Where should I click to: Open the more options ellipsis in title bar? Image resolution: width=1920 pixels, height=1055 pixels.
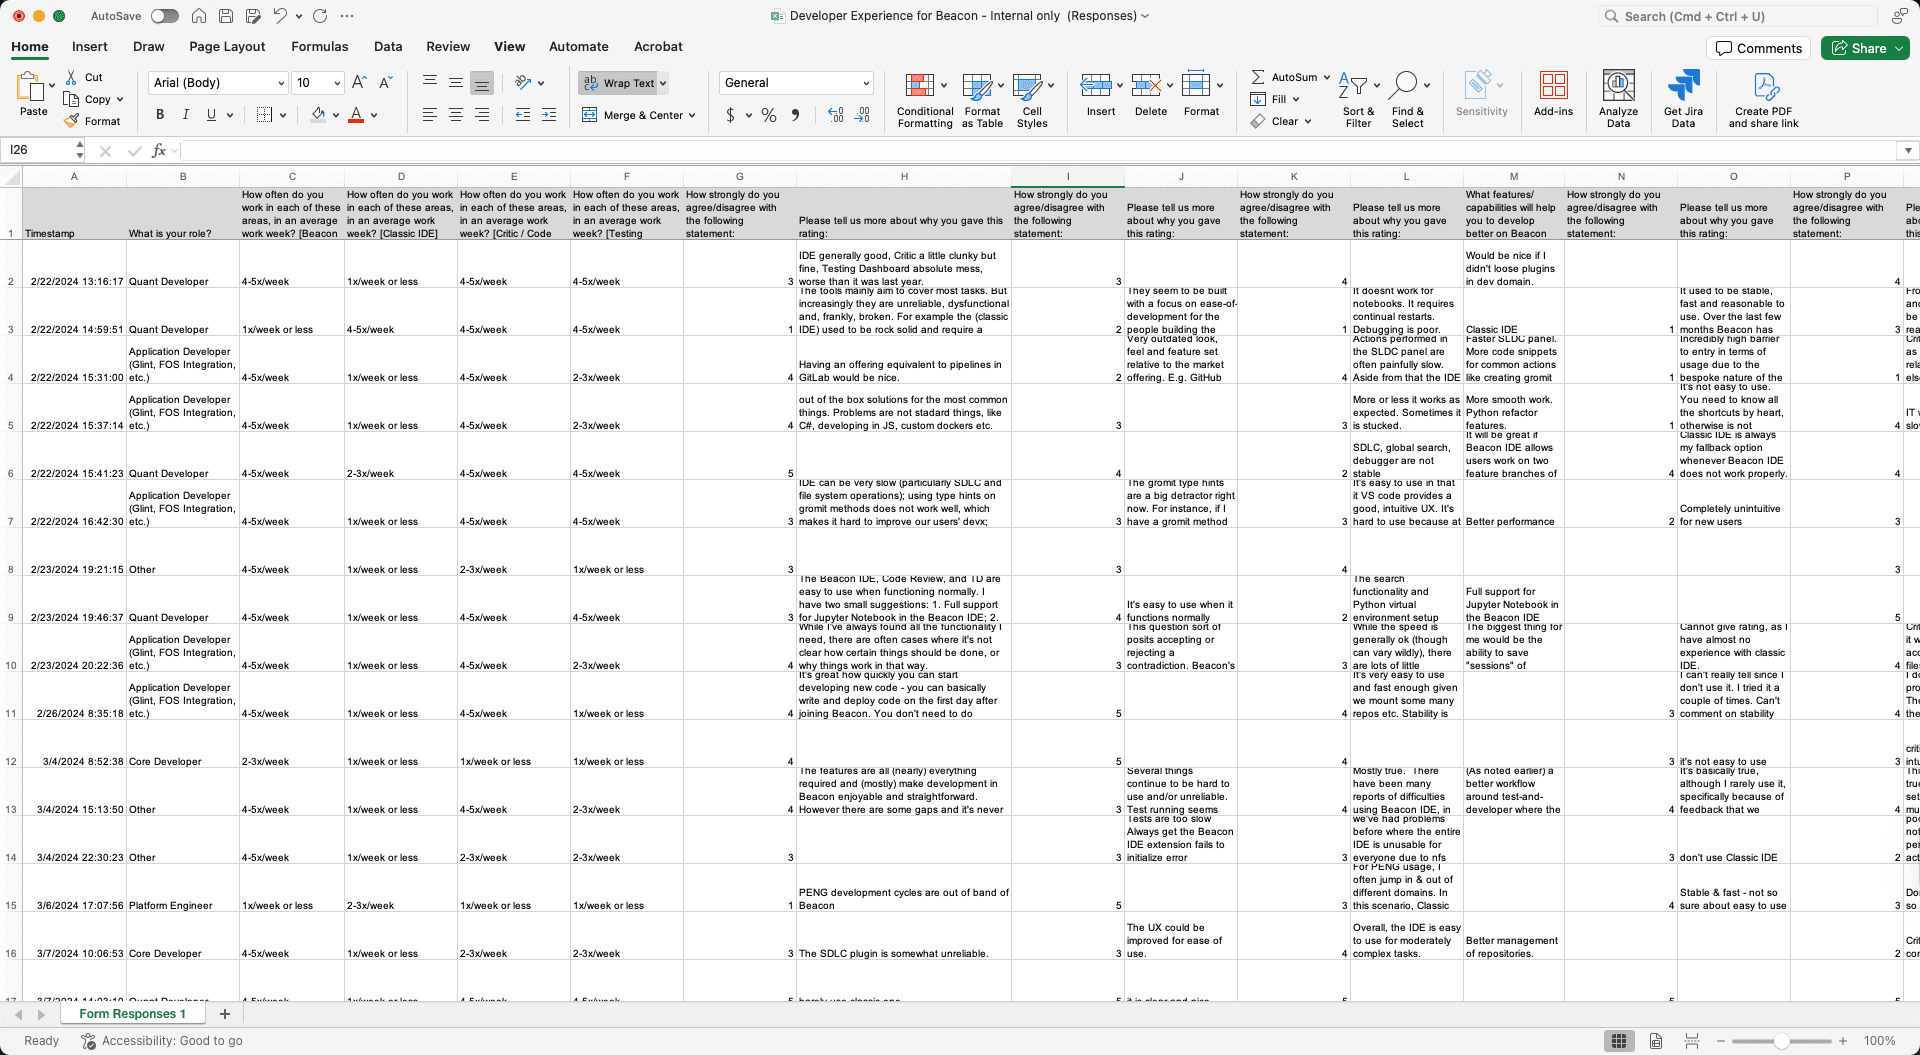point(347,16)
